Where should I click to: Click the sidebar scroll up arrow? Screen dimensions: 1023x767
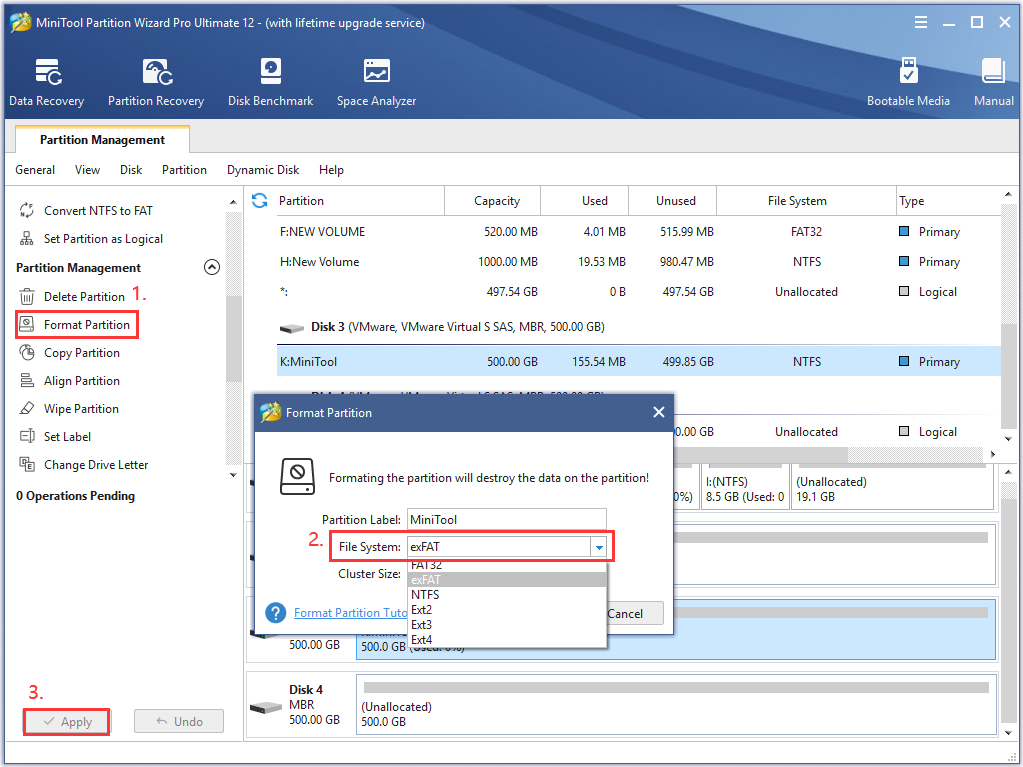tap(234, 202)
